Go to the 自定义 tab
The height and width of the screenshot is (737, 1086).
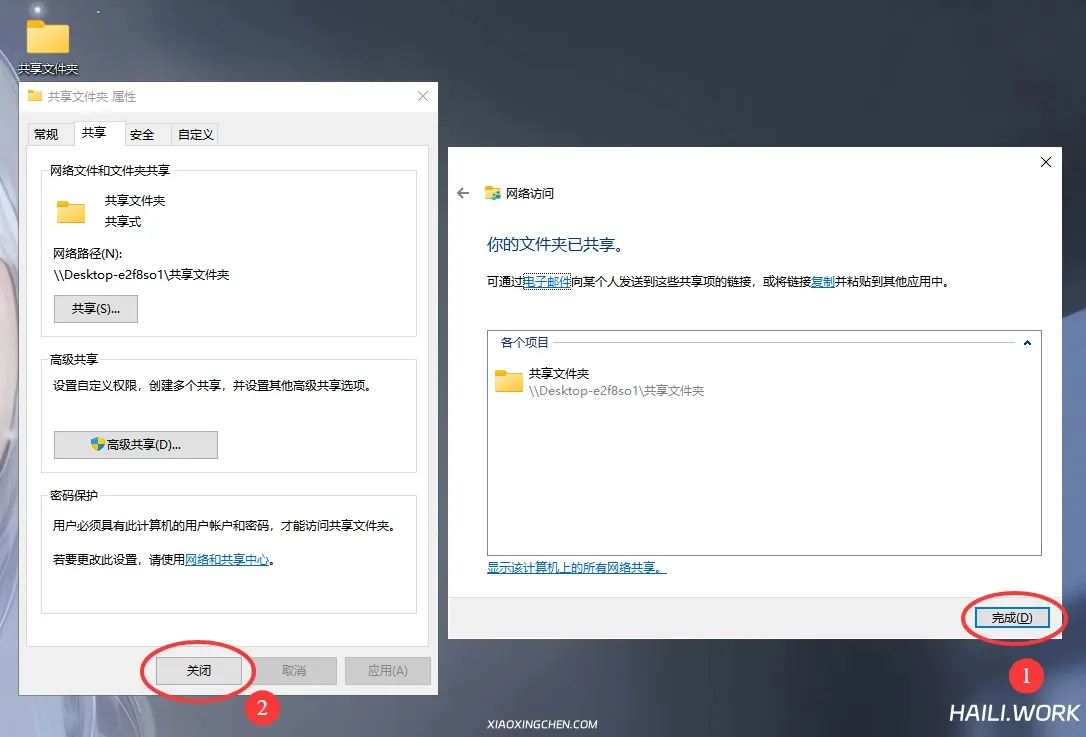[195, 134]
